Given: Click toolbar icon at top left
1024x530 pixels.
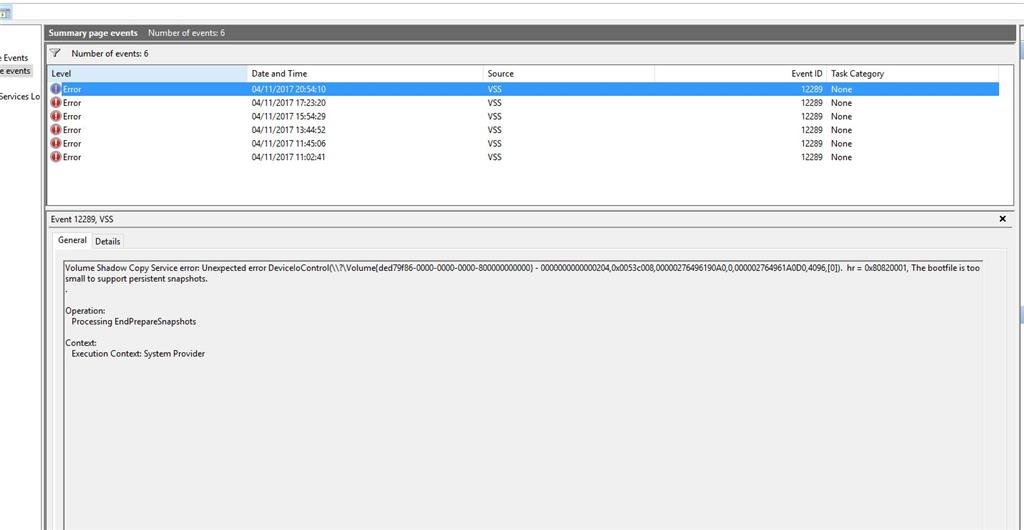Looking at the screenshot, I should 5,12.
